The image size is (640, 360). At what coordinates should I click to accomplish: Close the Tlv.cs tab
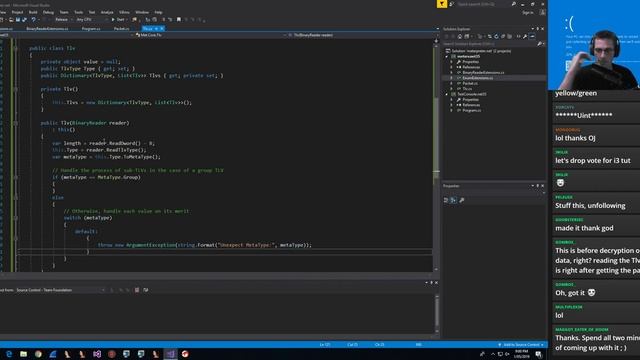coord(162,29)
